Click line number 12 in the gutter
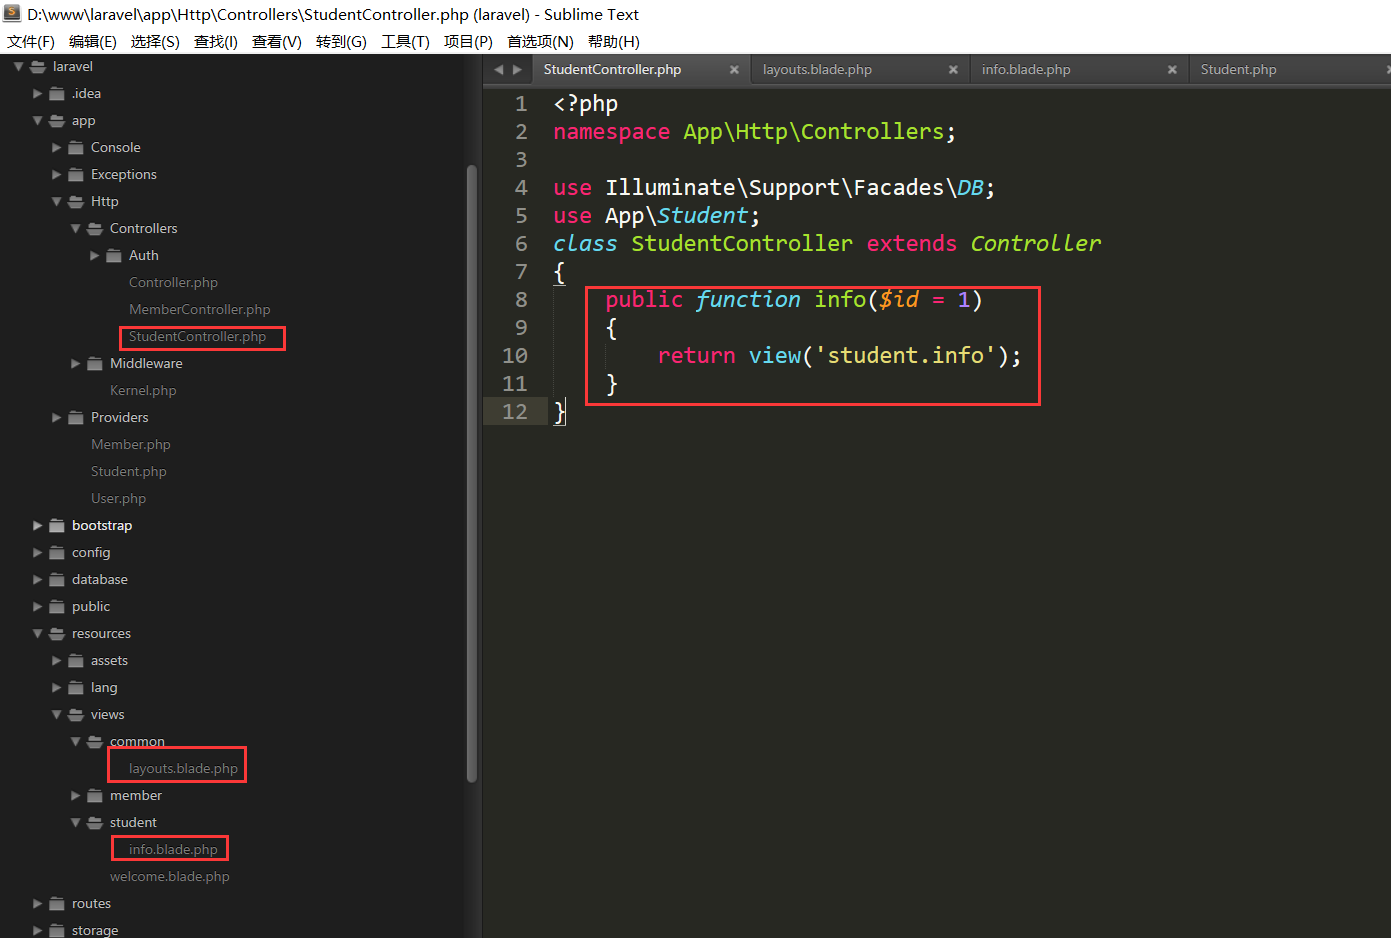The height and width of the screenshot is (938, 1391). coord(515,411)
